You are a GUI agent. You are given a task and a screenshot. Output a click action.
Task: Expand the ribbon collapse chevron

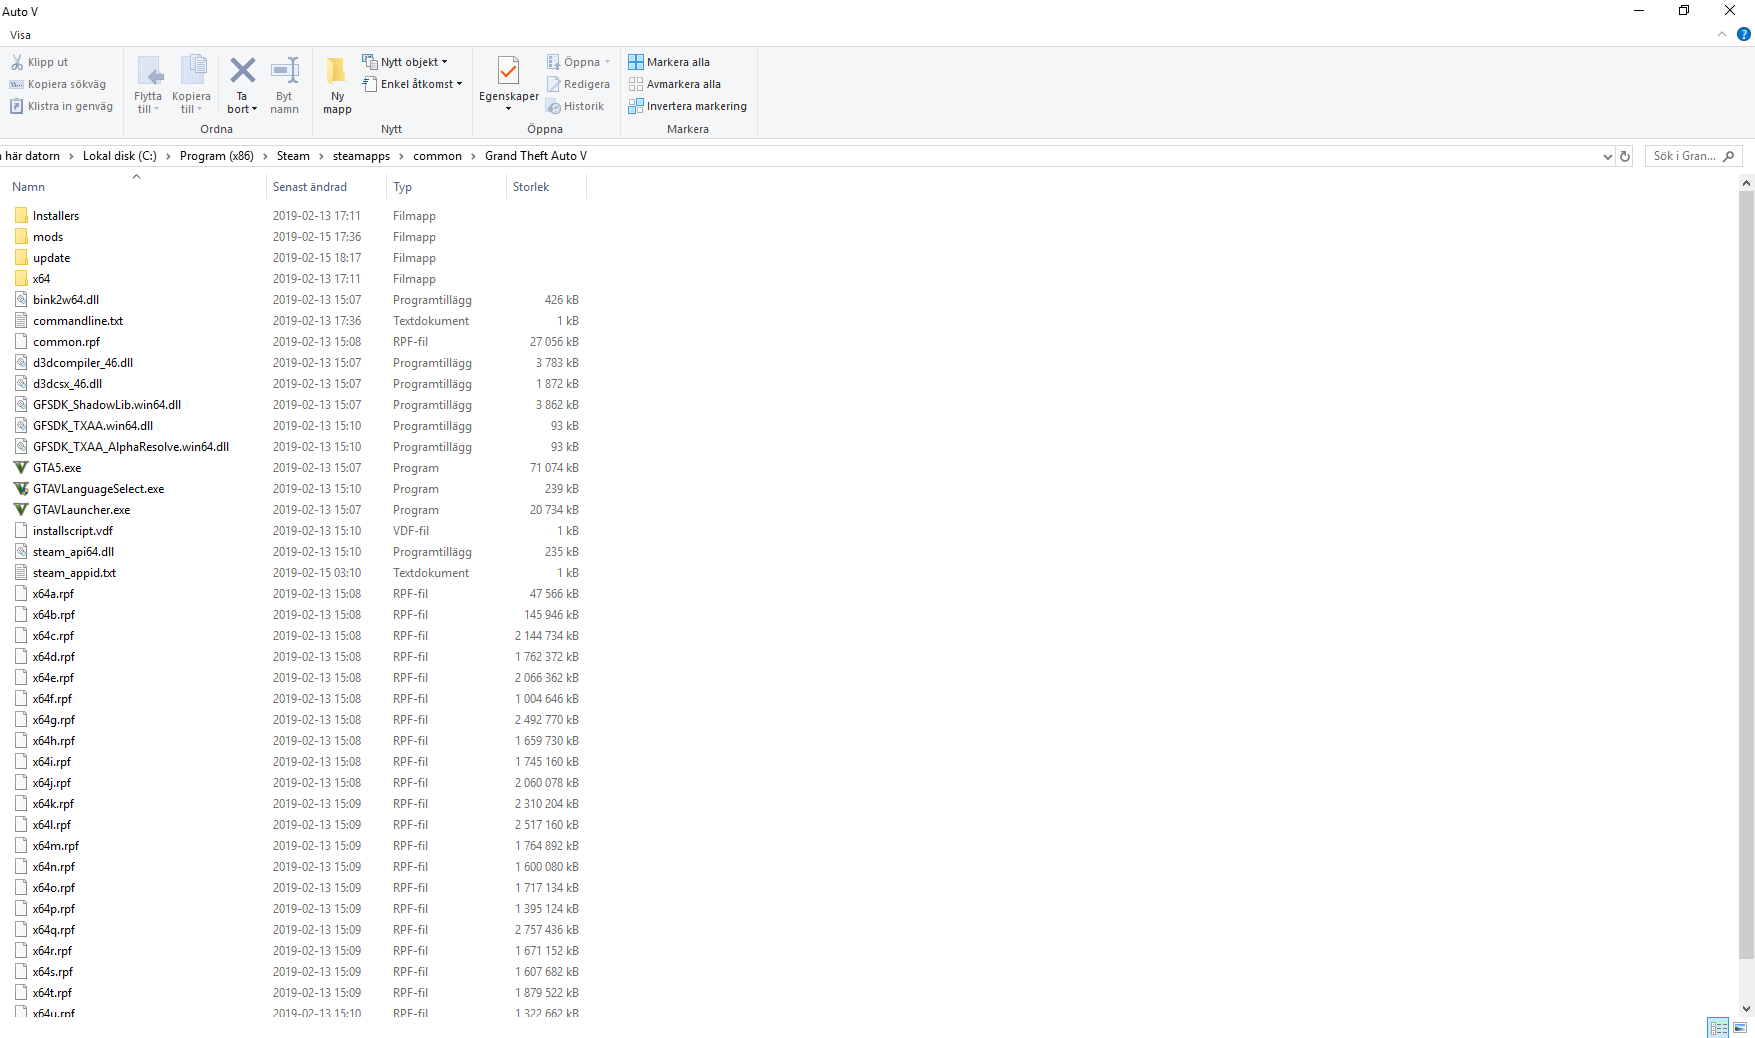1722,34
